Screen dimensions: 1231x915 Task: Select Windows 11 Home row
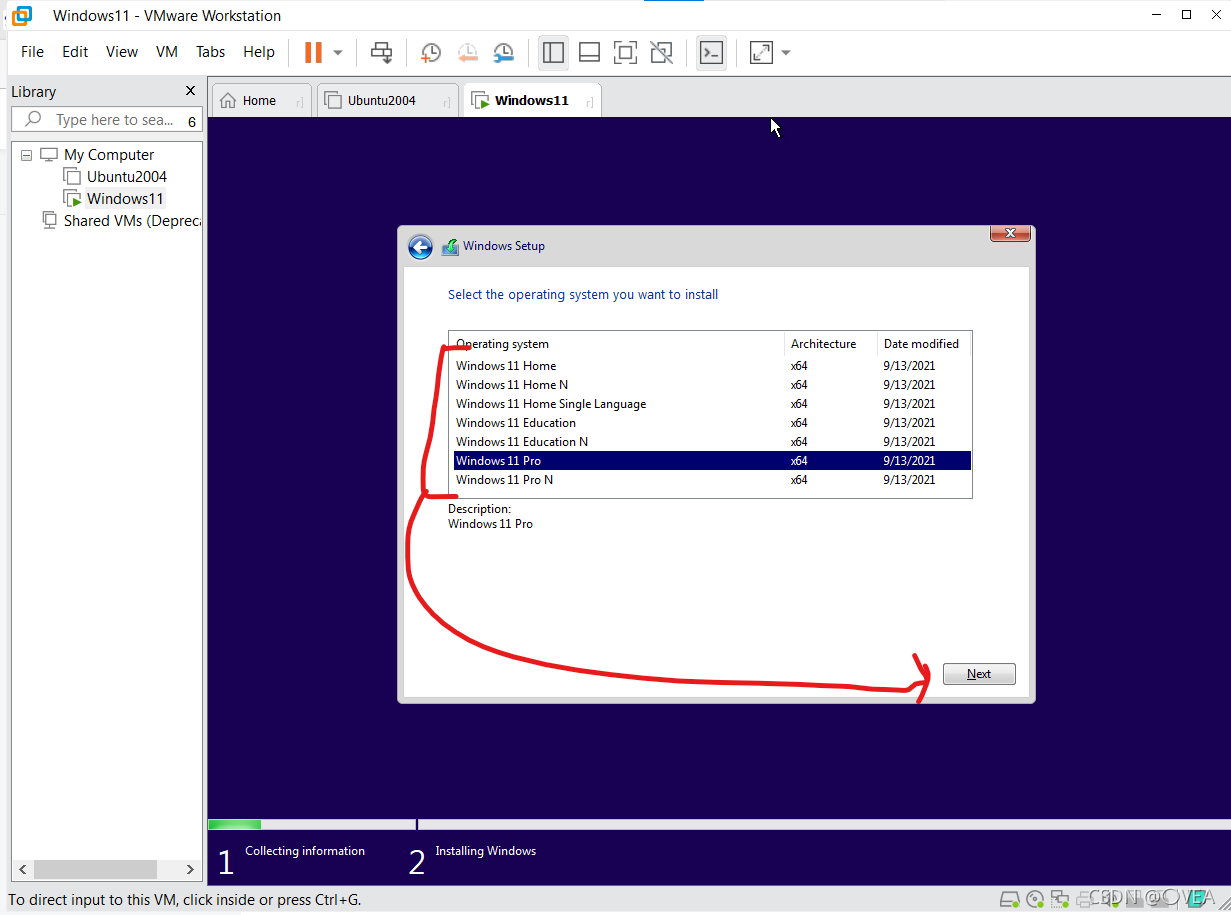tap(712, 366)
